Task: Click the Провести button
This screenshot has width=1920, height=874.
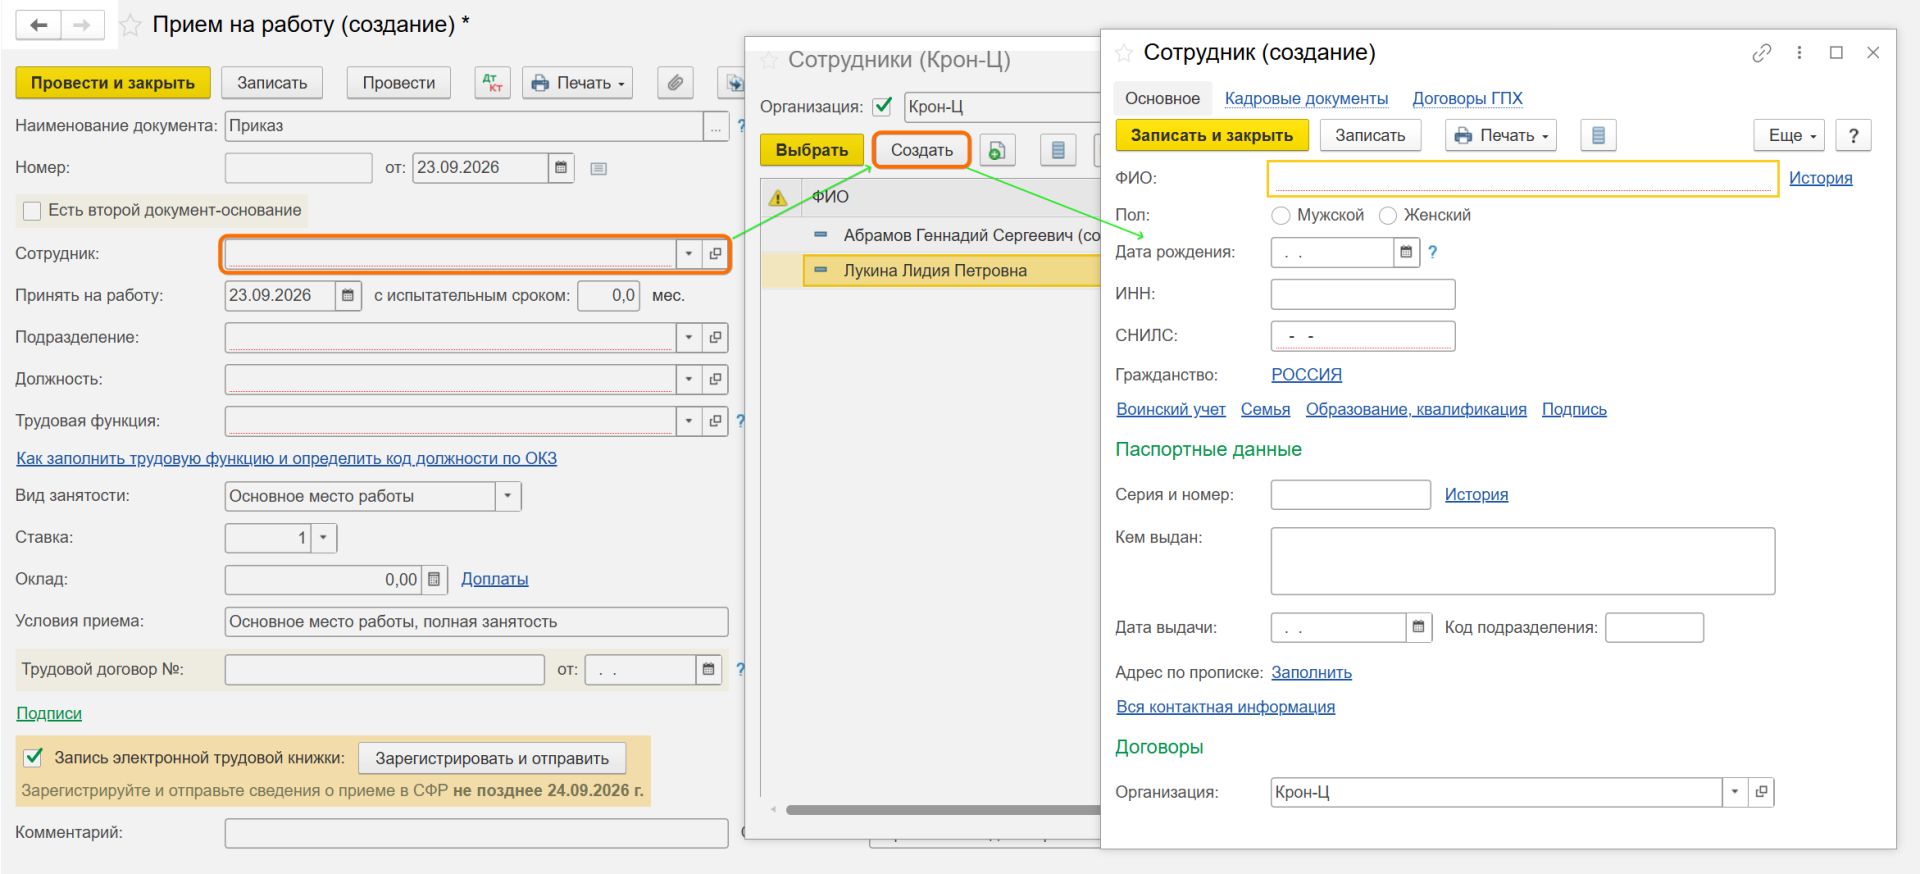Action: click(x=399, y=83)
